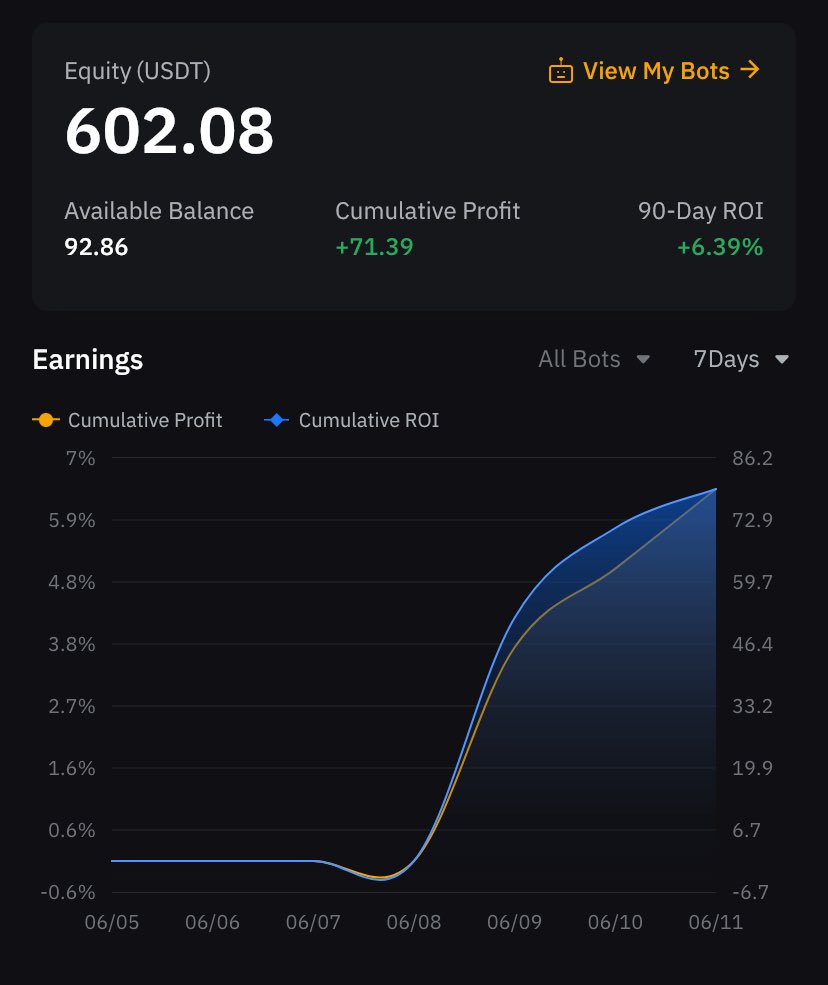Click the equity value 602.08
This screenshot has width=828, height=985.
click(169, 131)
